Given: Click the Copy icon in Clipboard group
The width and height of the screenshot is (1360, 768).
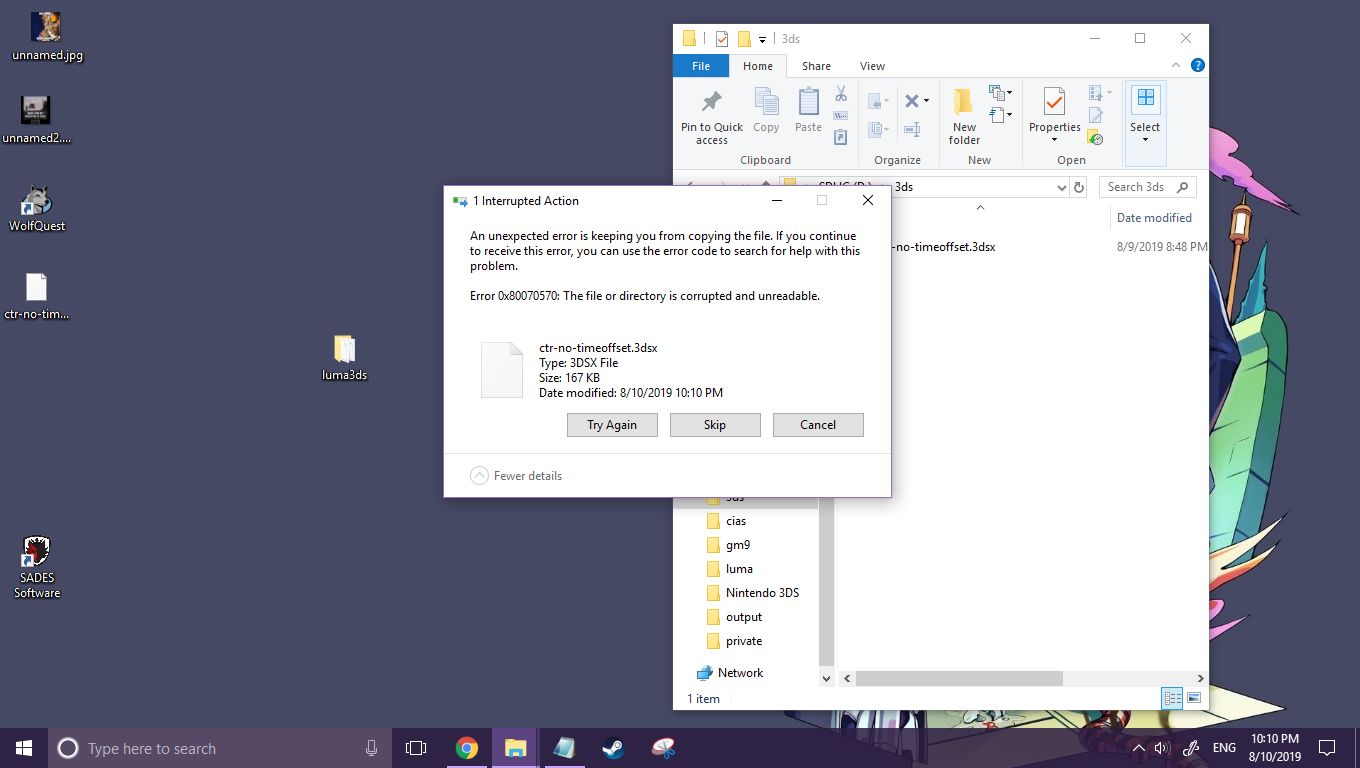Looking at the screenshot, I should [x=767, y=102].
